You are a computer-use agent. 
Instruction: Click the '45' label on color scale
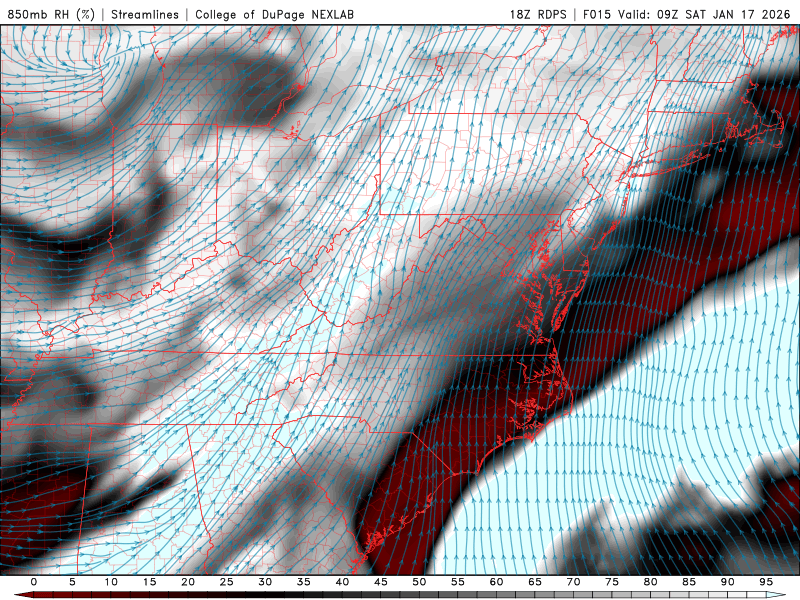tap(381, 582)
